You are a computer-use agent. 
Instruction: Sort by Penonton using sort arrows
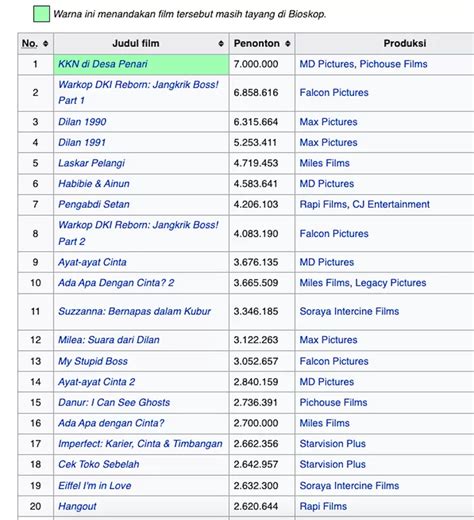pyautogui.click(x=288, y=44)
